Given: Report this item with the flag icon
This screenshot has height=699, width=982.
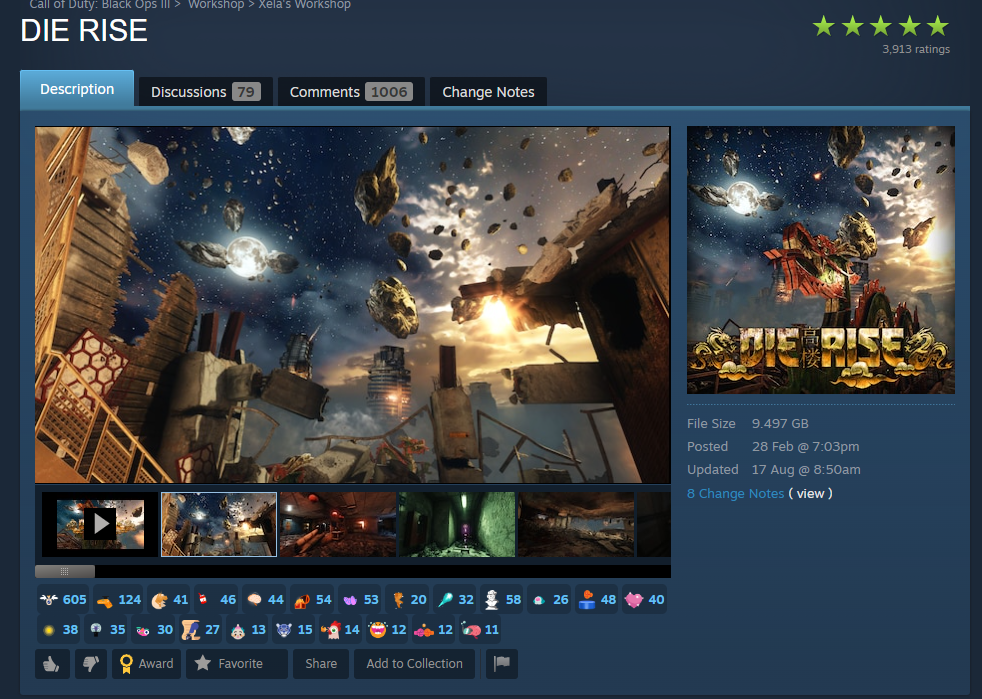Looking at the screenshot, I should click(x=501, y=663).
